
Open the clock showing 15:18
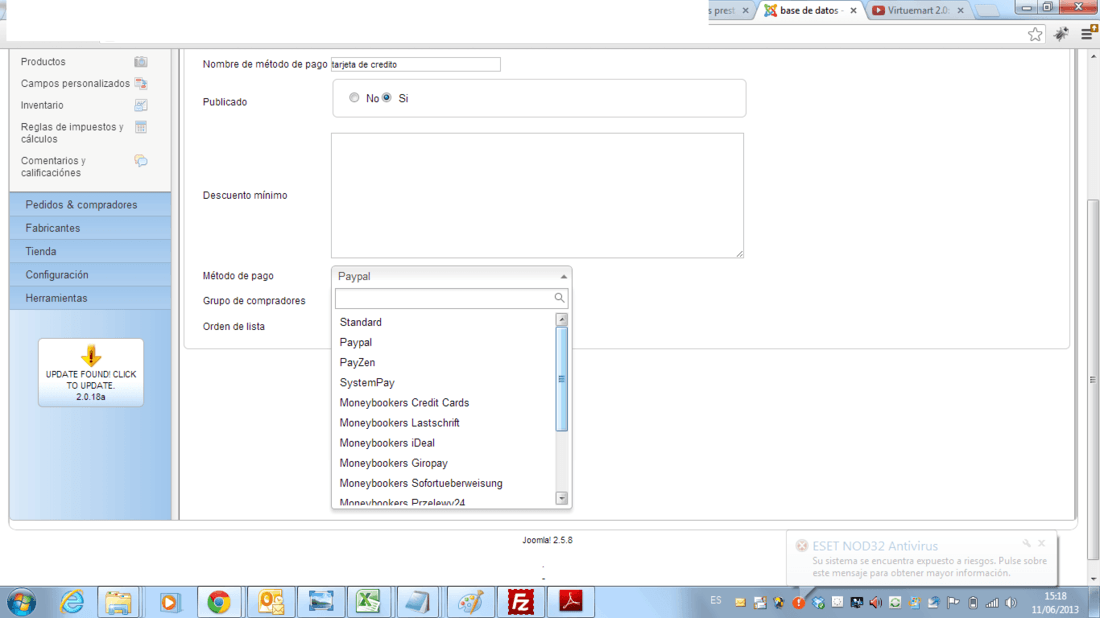click(x=1054, y=603)
